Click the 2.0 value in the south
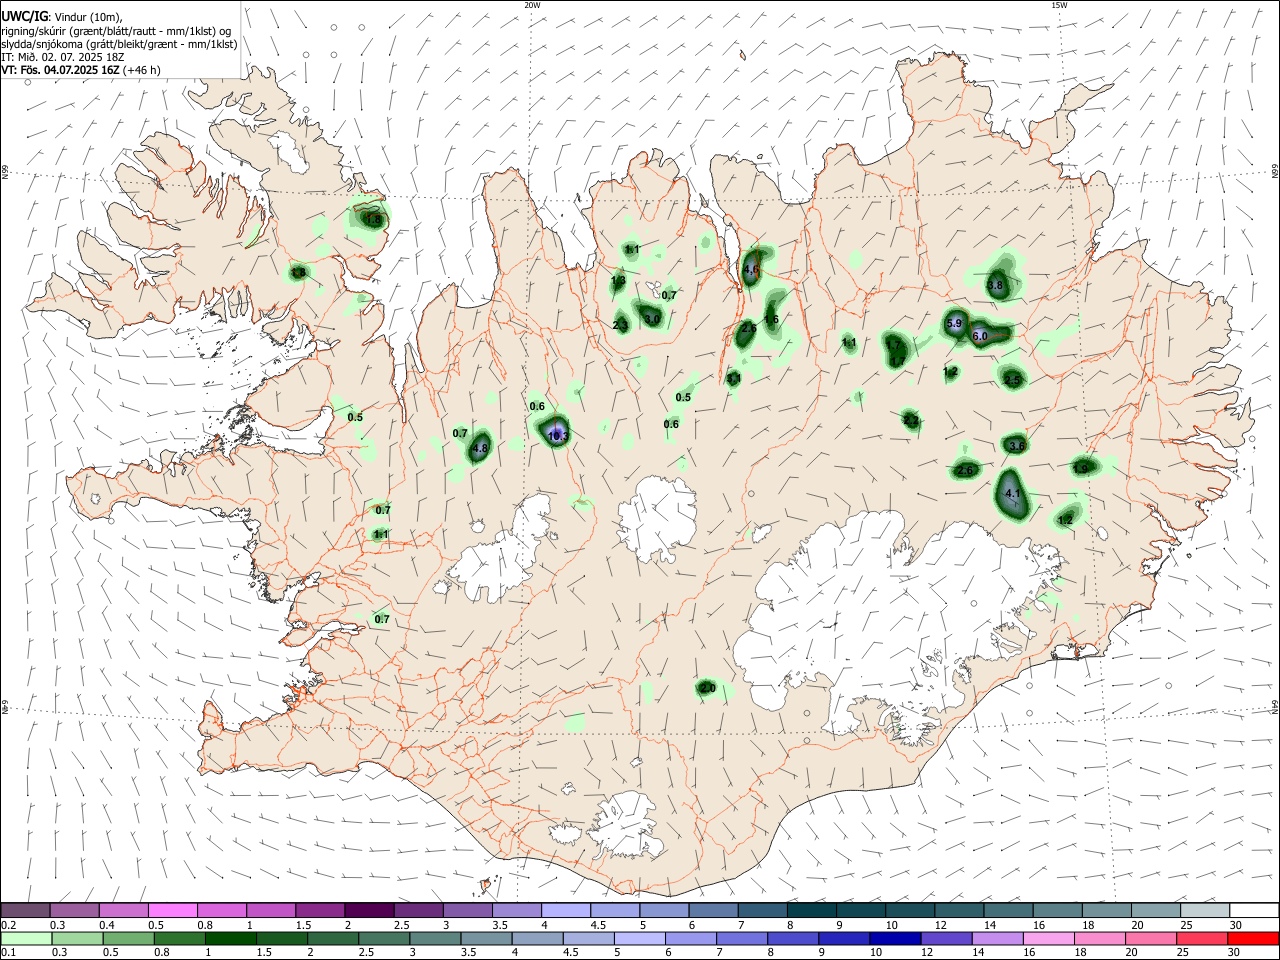Image resolution: width=1280 pixels, height=960 pixels. tap(707, 688)
